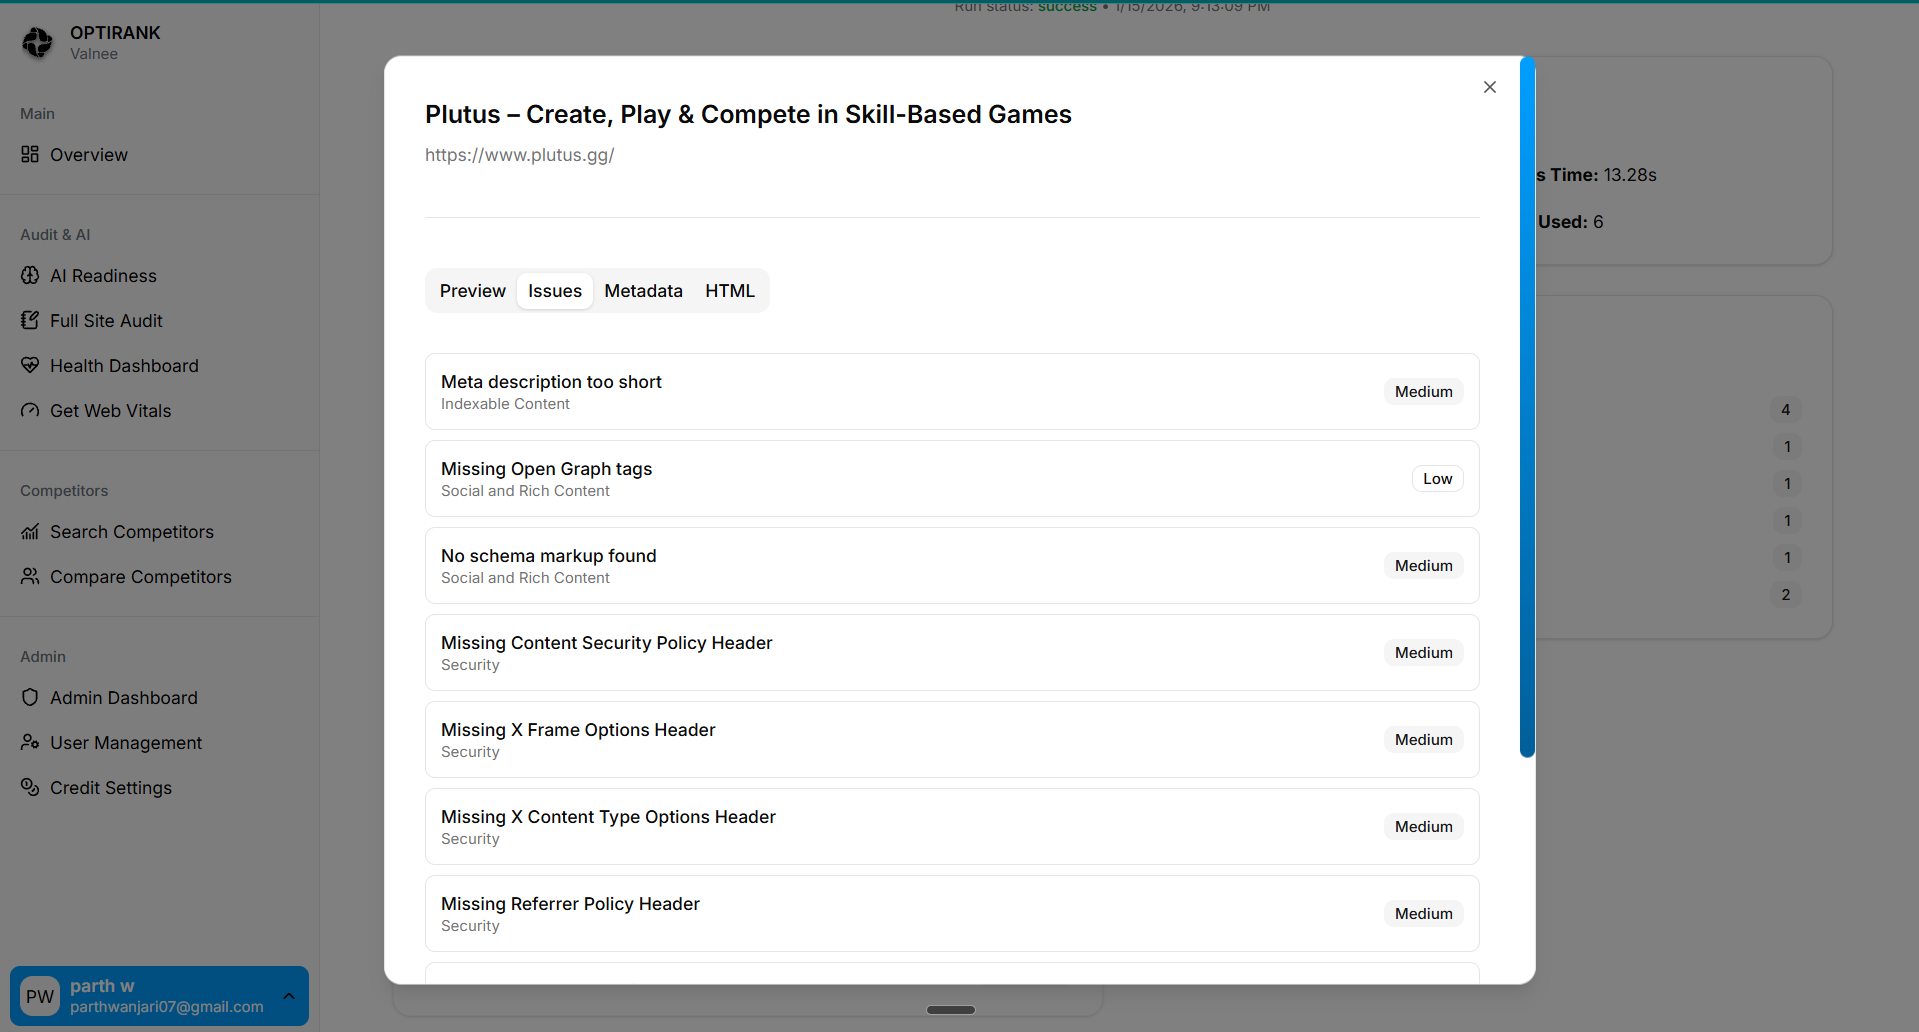Click Medium badge on No schema markup

click(x=1424, y=566)
